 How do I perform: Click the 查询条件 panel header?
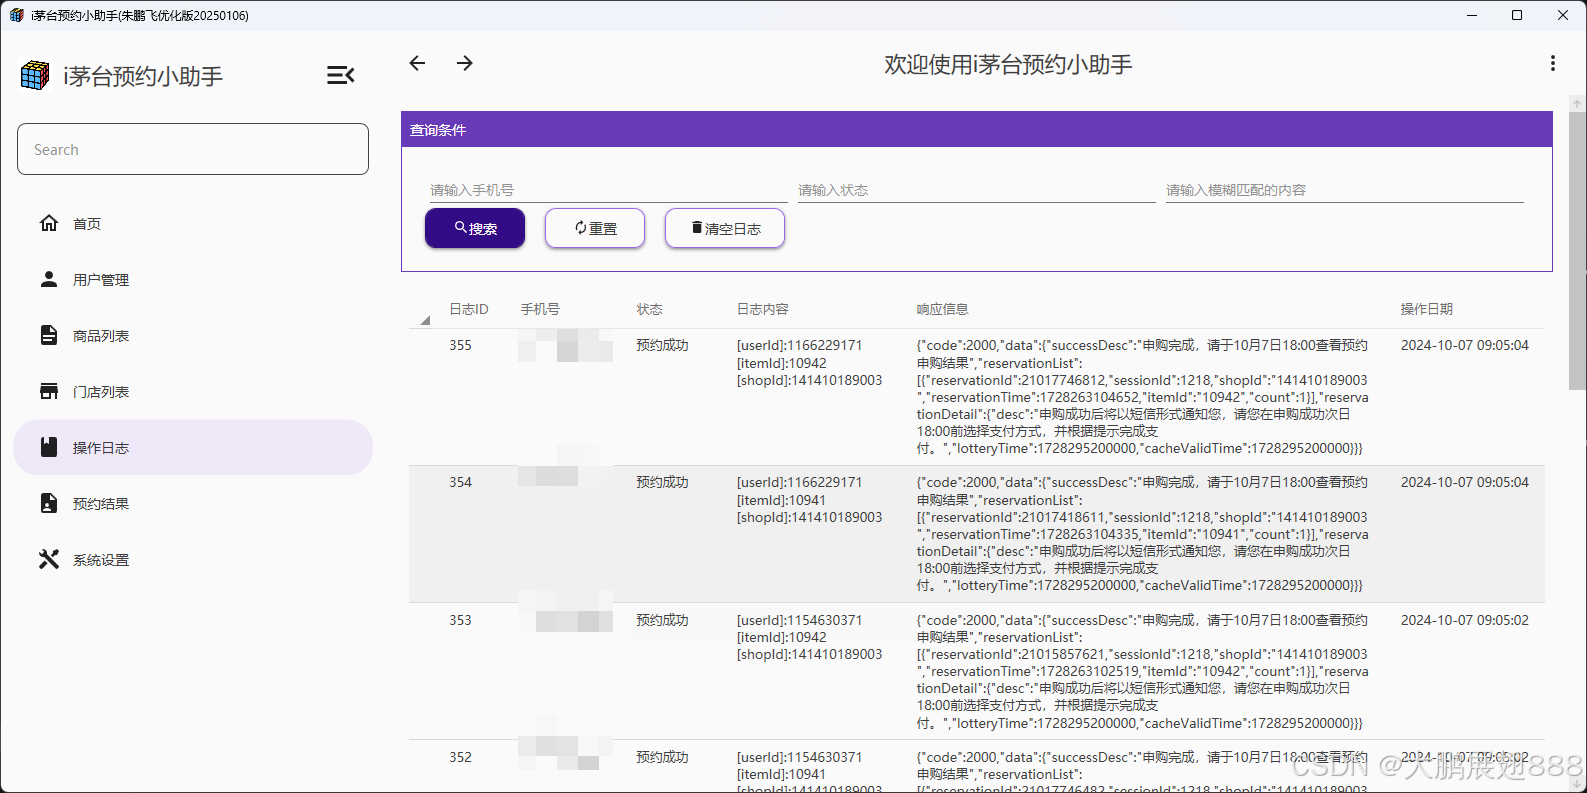pyautogui.click(x=976, y=130)
